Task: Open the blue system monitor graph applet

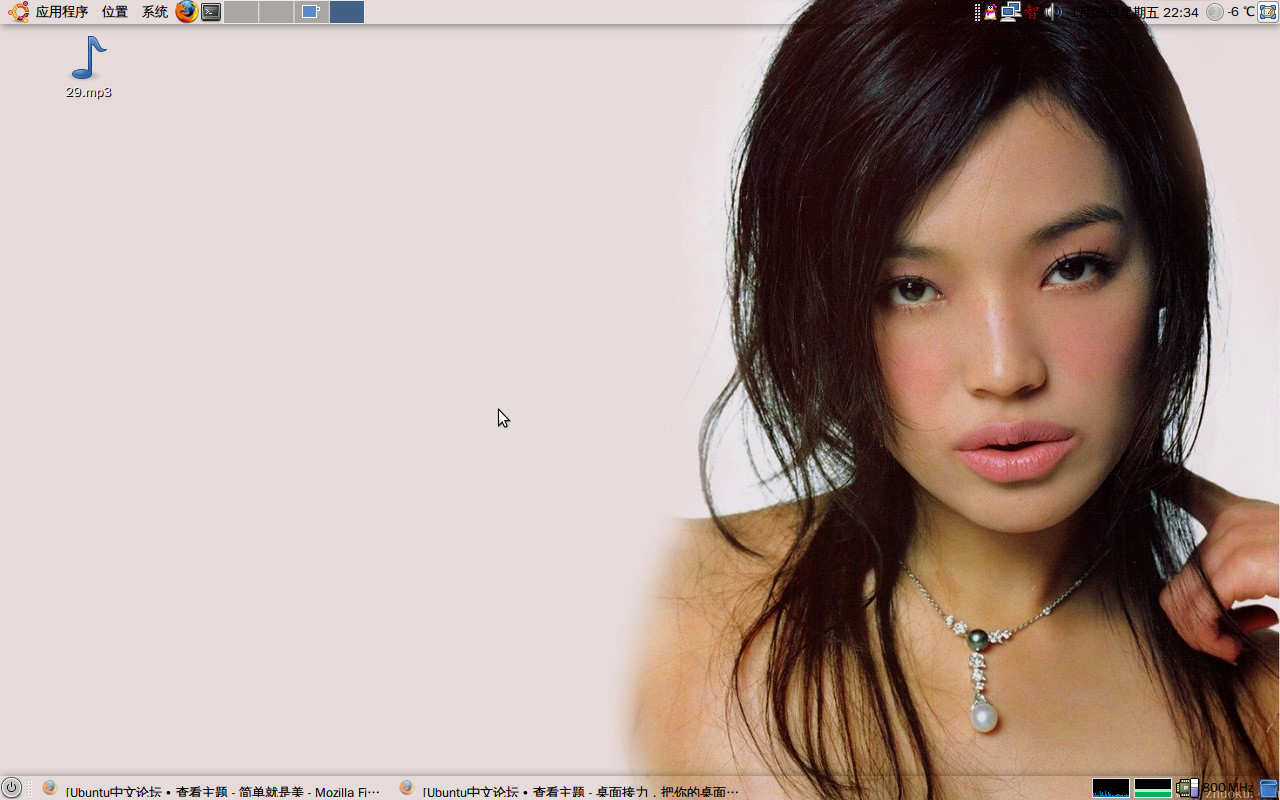Action: click(1111, 788)
